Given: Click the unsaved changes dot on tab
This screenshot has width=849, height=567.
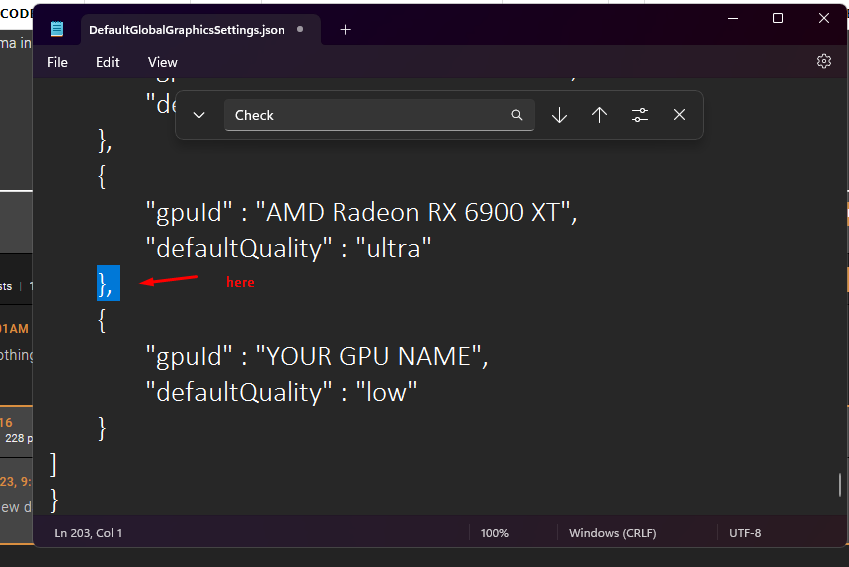Looking at the screenshot, I should coord(300,29).
